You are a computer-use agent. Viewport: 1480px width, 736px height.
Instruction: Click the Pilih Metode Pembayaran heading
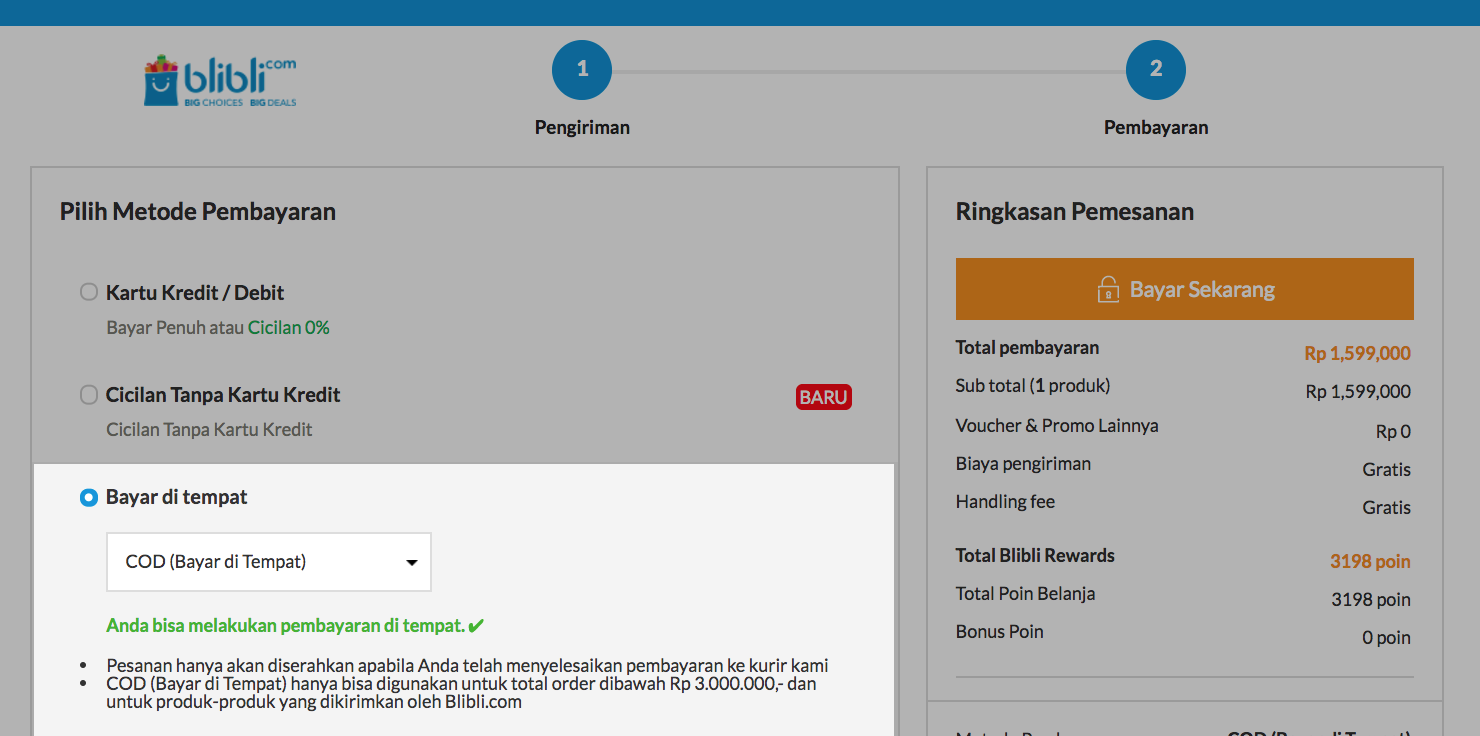pyautogui.click(x=196, y=211)
